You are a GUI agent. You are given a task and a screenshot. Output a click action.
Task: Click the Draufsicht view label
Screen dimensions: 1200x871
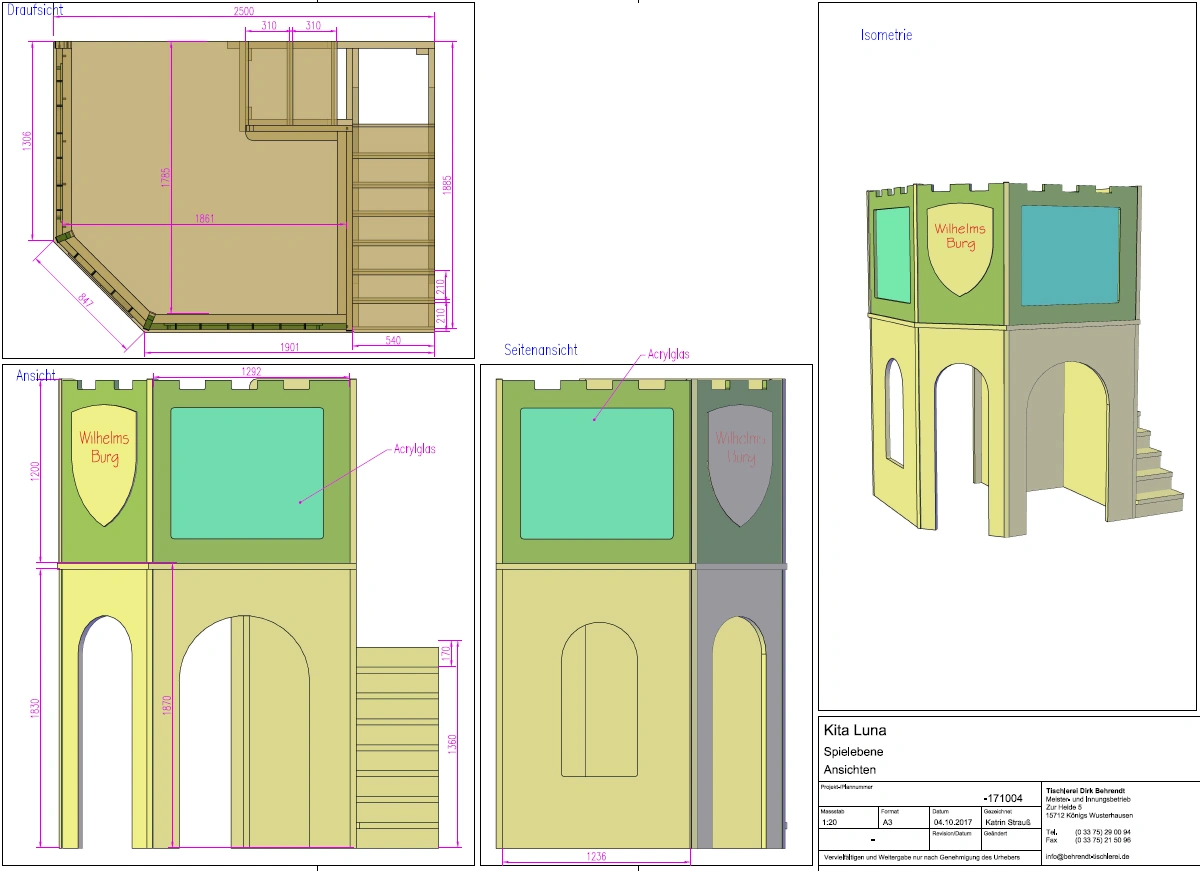click(x=36, y=9)
